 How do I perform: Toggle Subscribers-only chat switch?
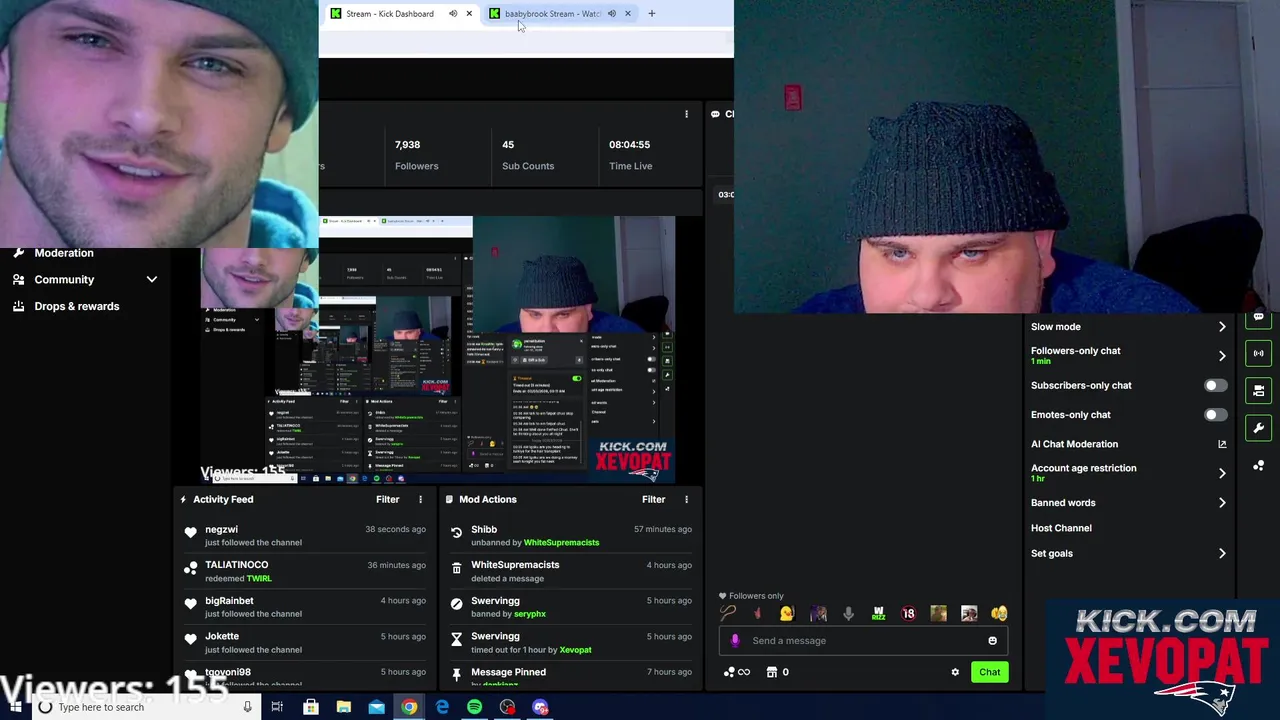click(1215, 385)
